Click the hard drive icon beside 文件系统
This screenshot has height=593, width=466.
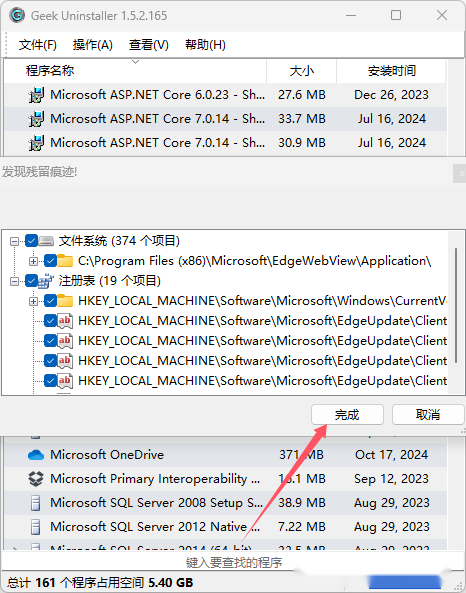pos(47,241)
